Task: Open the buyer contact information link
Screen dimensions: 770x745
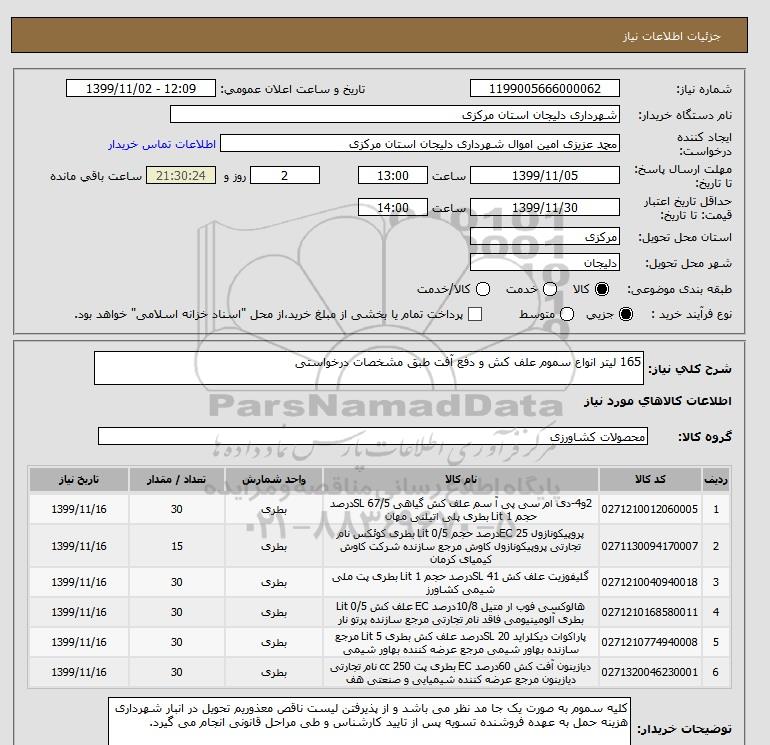Action: [162, 144]
